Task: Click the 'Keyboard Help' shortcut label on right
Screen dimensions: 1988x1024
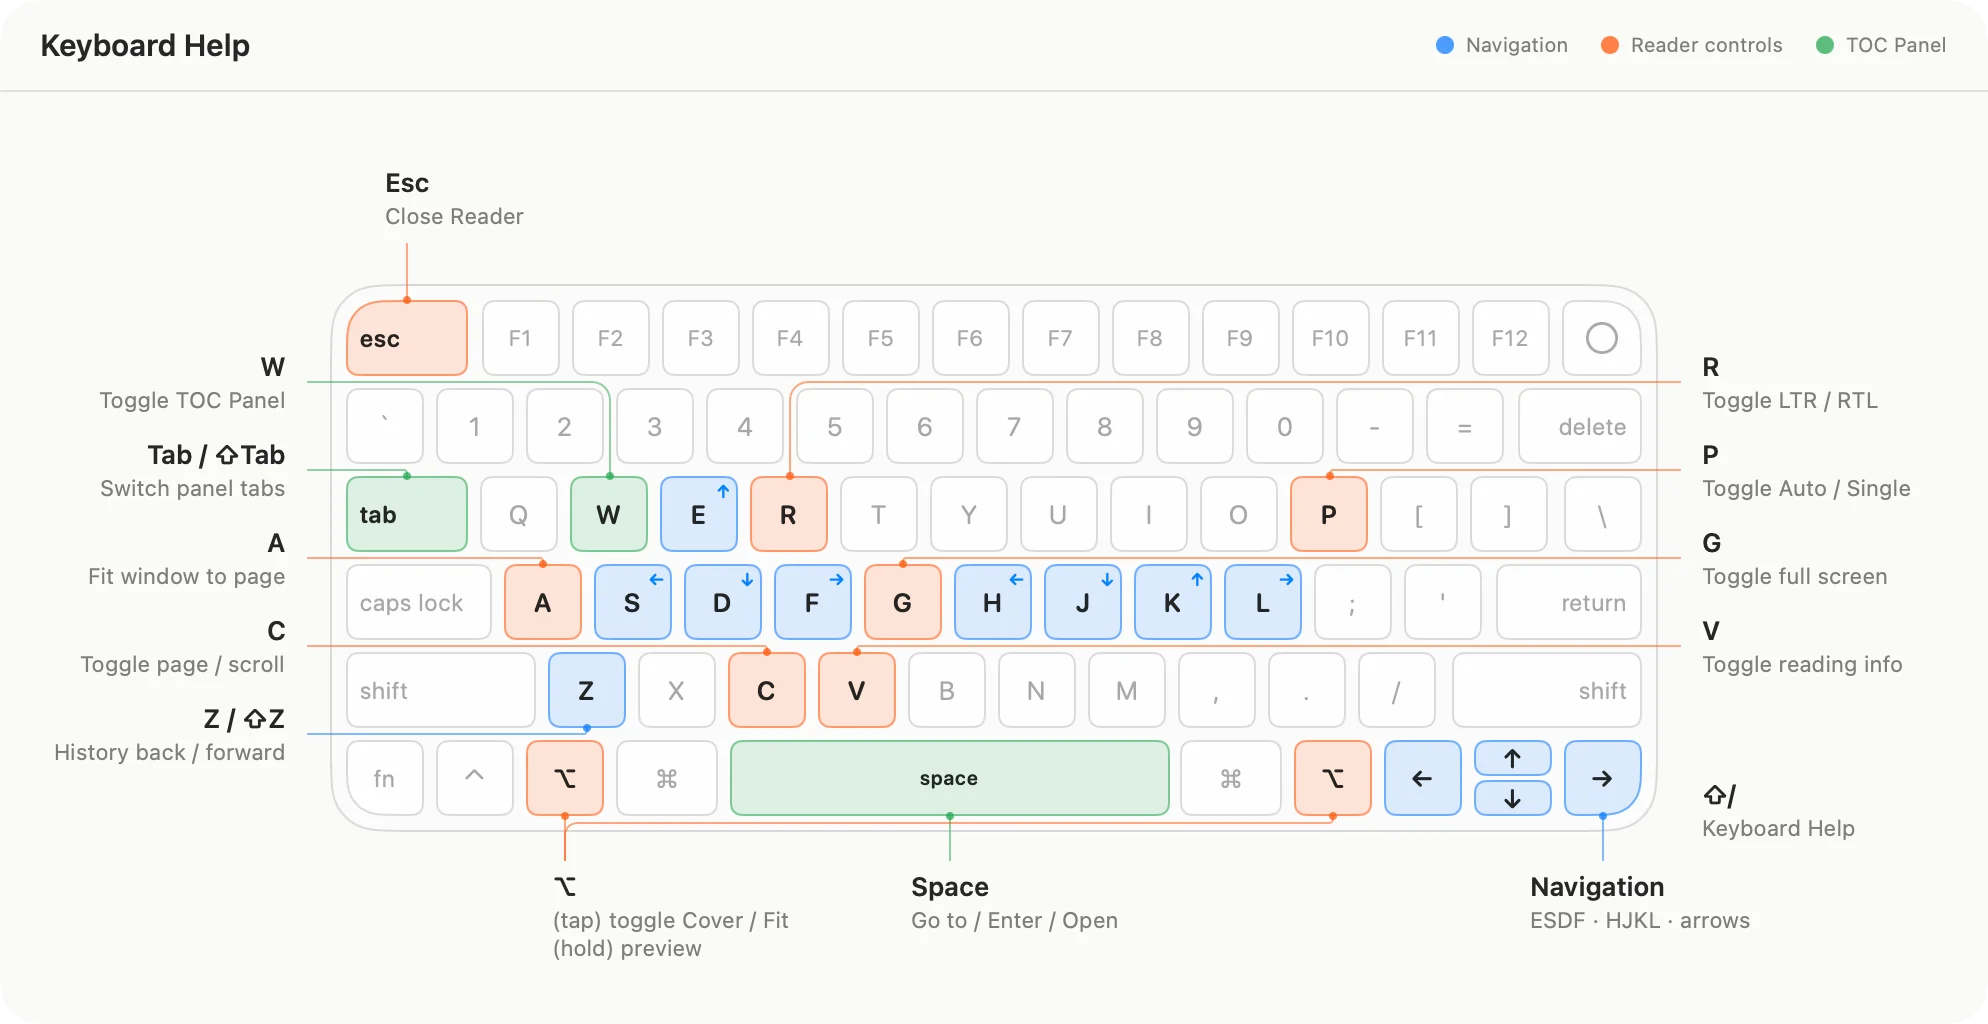Action: (x=1778, y=828)
